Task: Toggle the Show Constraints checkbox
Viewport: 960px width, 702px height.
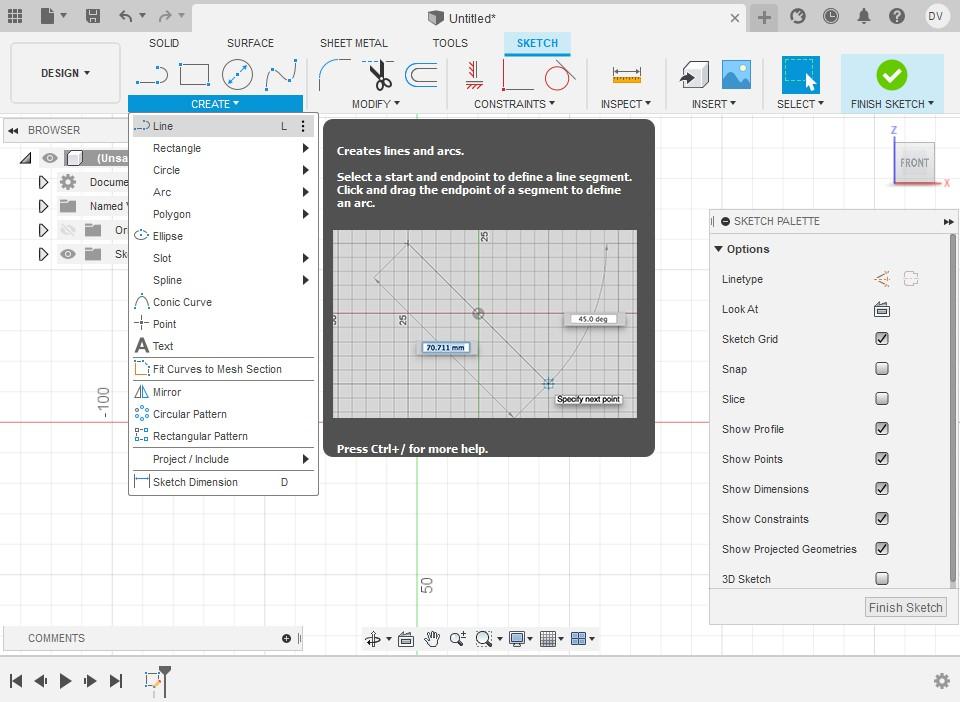Action: point(882,518)
